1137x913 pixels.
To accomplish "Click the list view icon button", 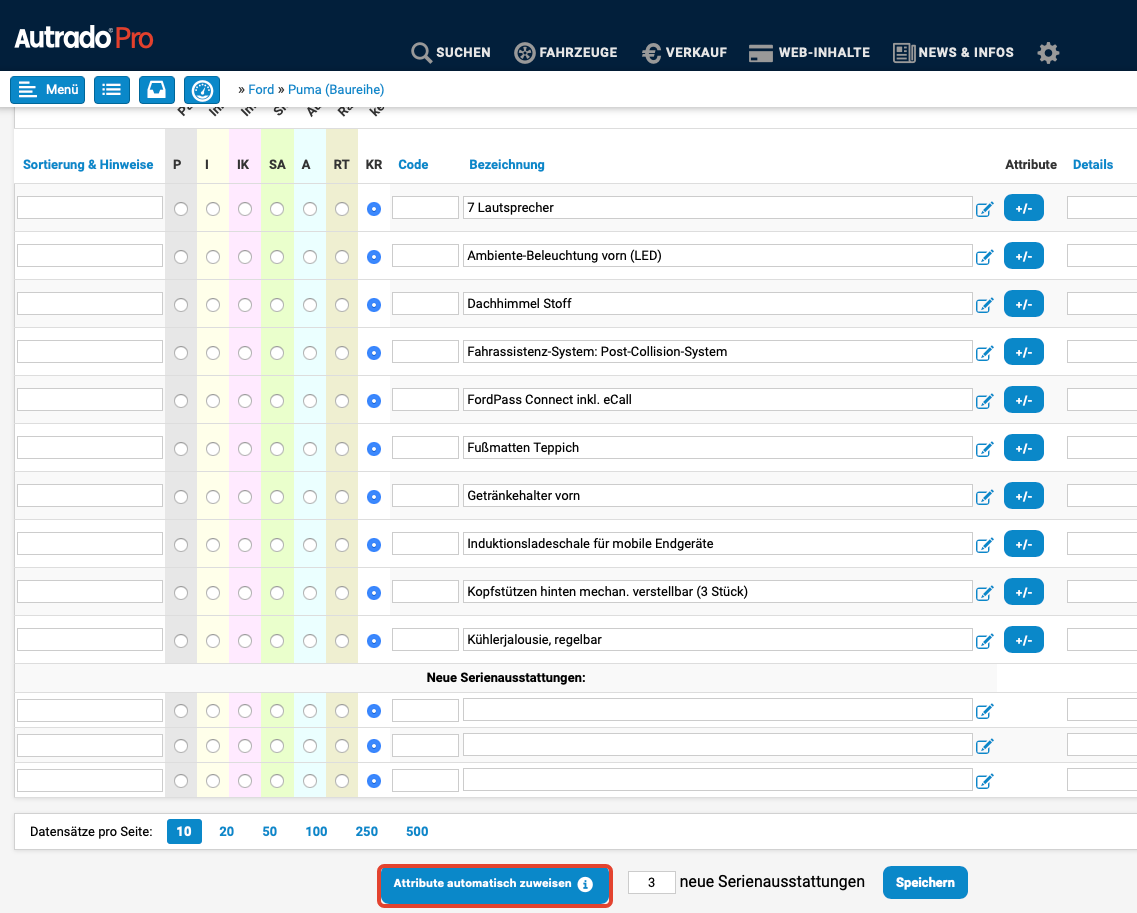I will click(112, 90).
